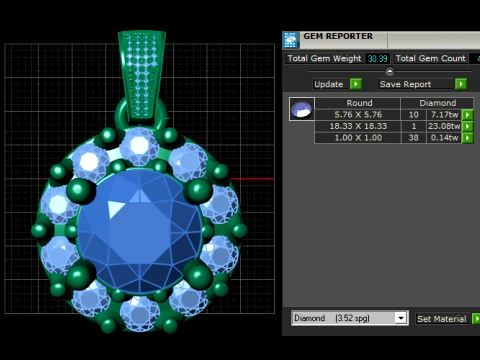This screenshot has height=360, width=480.
Task: Select the pendant bail with pavé stones
Action: [x=142, y=75]
